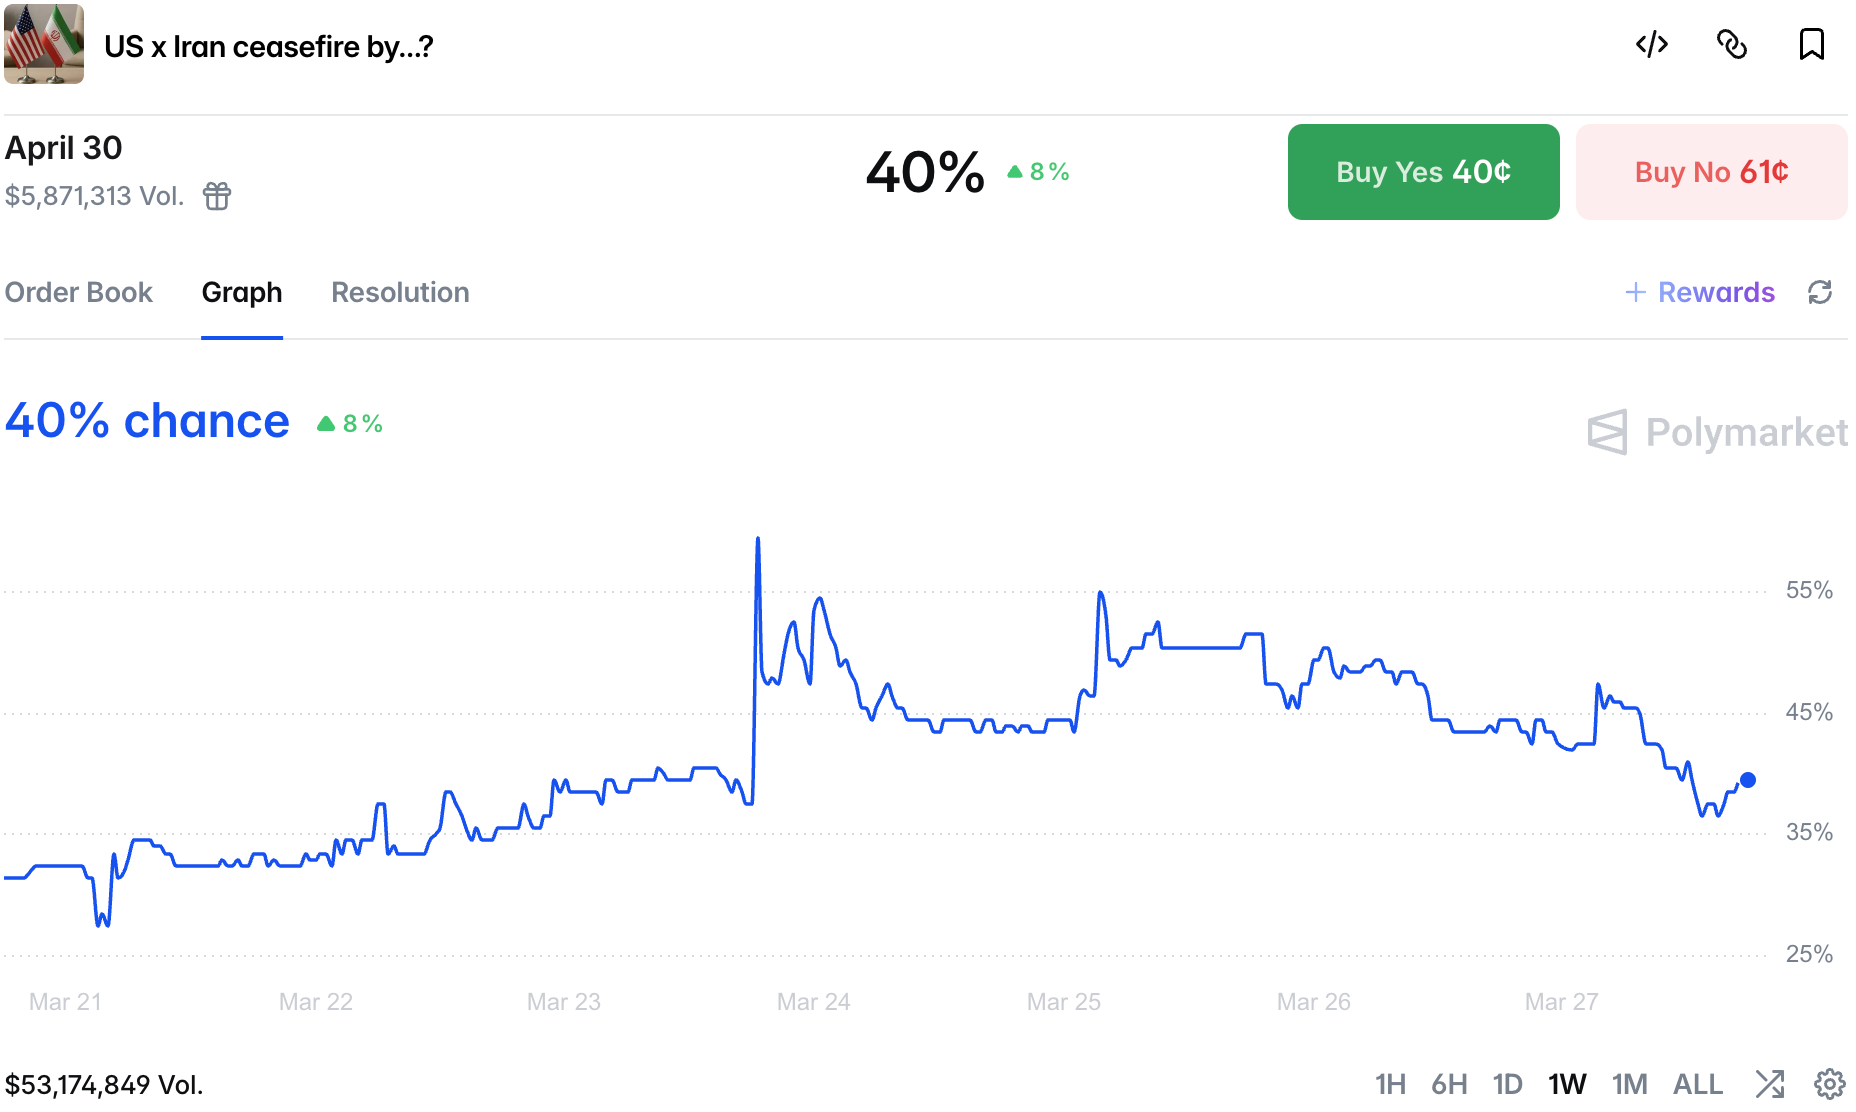Click the gift rewards icon near volume
1856x1112 pixels.
[x=217, y=196]
